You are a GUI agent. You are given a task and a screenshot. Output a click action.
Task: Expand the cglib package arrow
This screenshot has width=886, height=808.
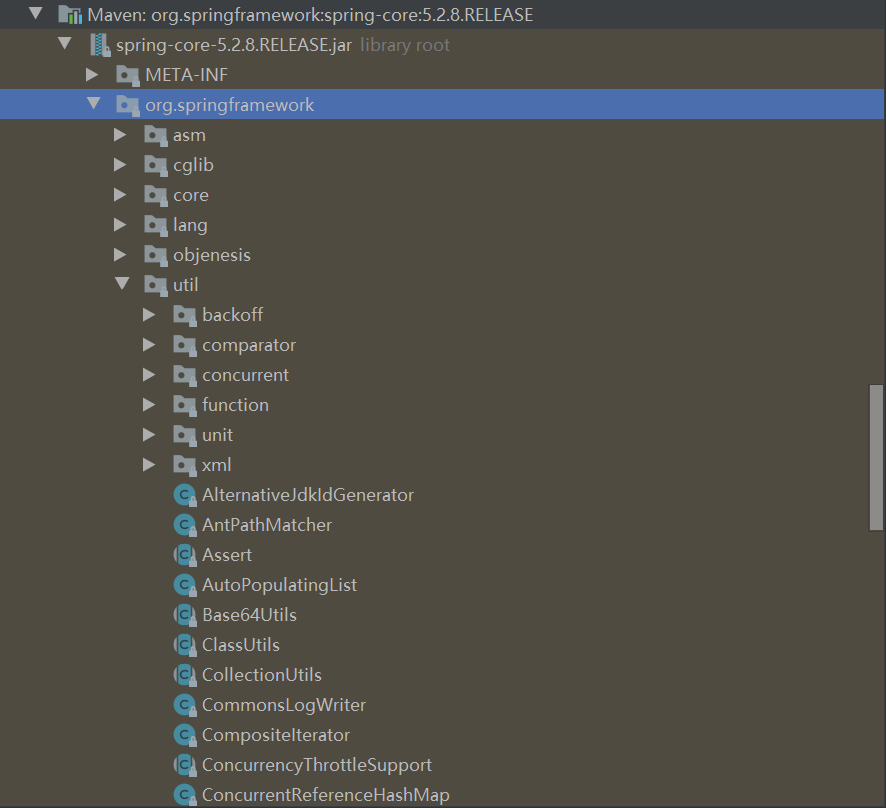(120, 164)
